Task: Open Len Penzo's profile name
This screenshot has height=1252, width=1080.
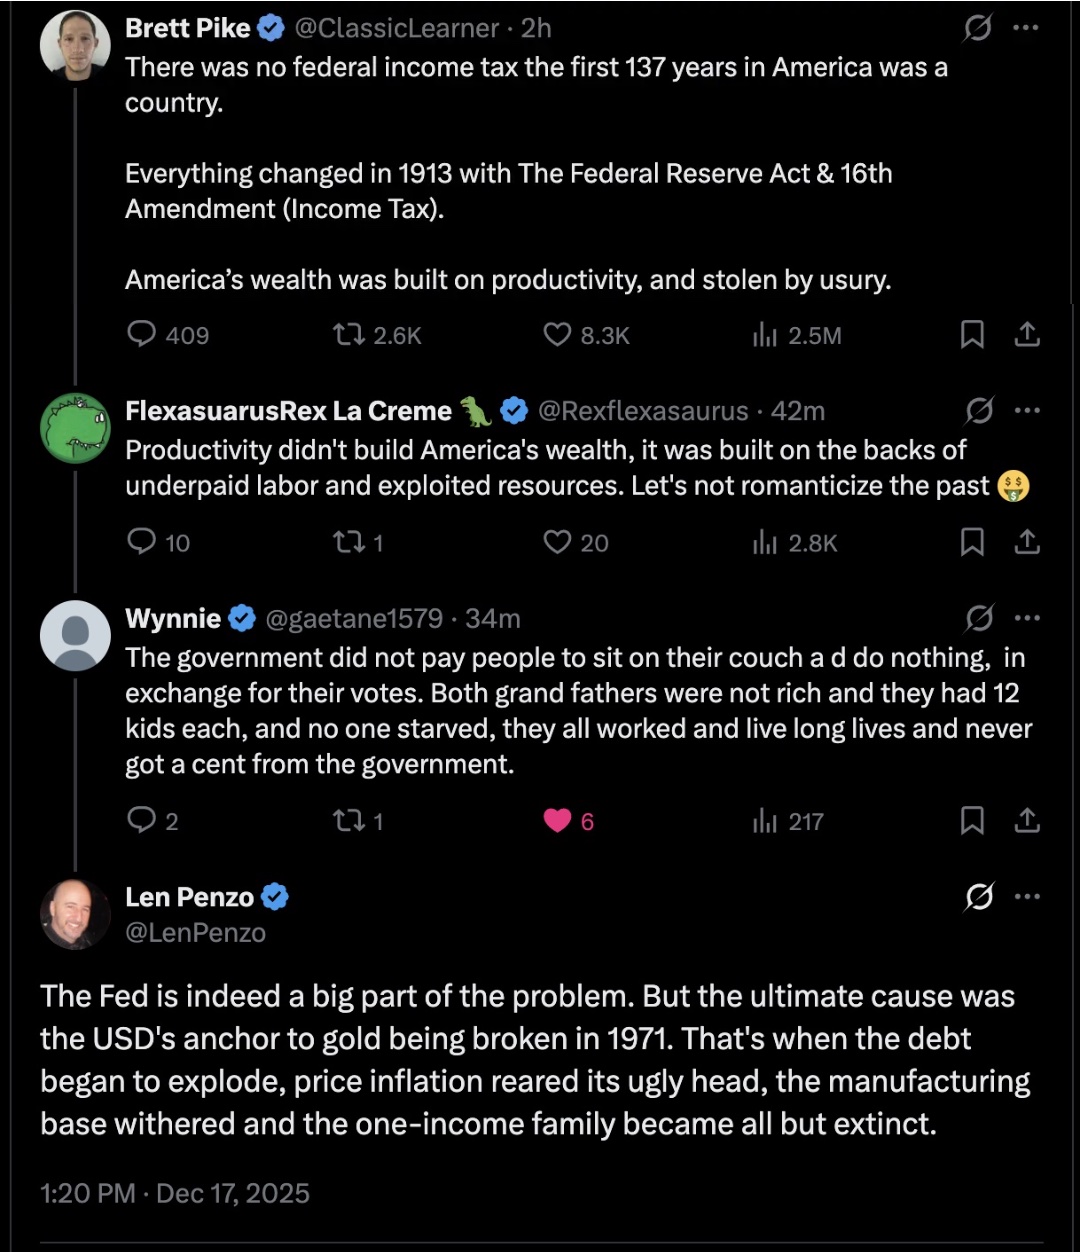Action: (189, 897)
